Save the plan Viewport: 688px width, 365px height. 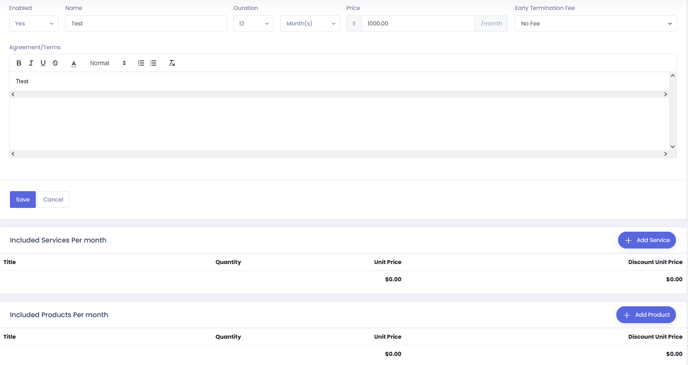pos(23,200)
